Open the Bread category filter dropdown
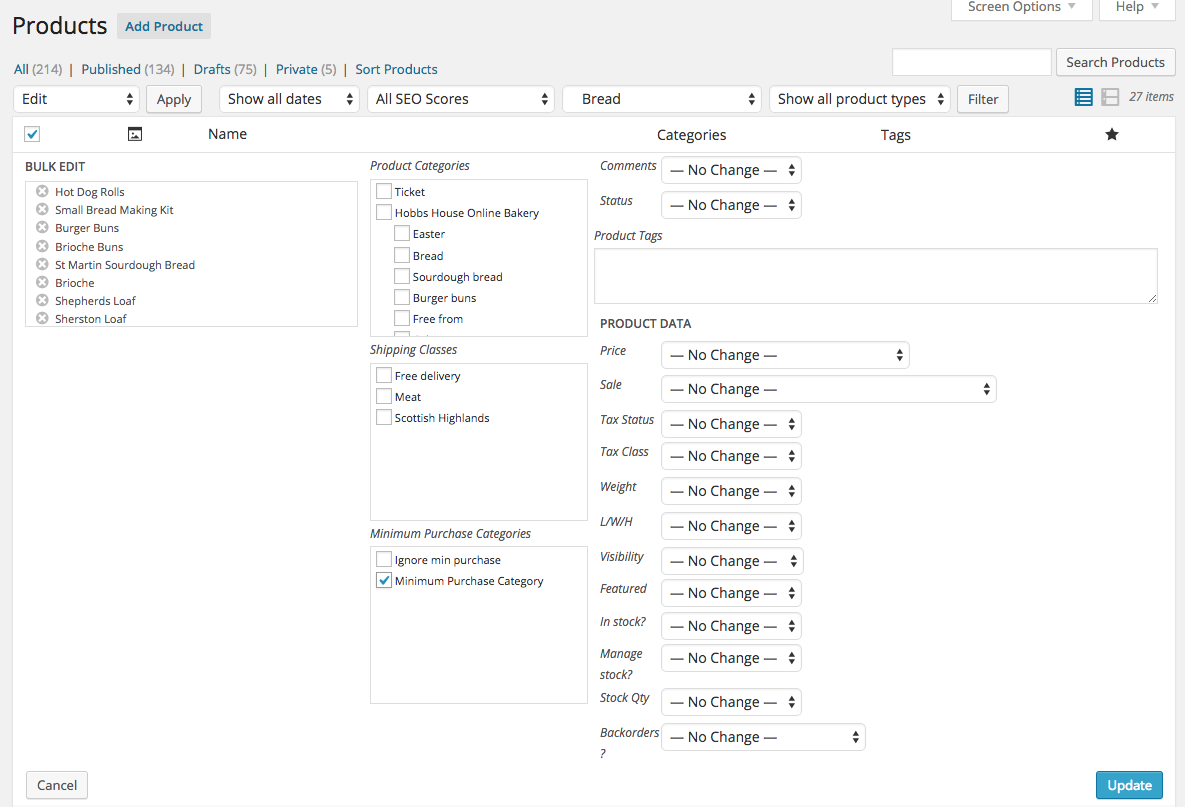This screenshot has height=807, width=1185. tap(662, 99)
